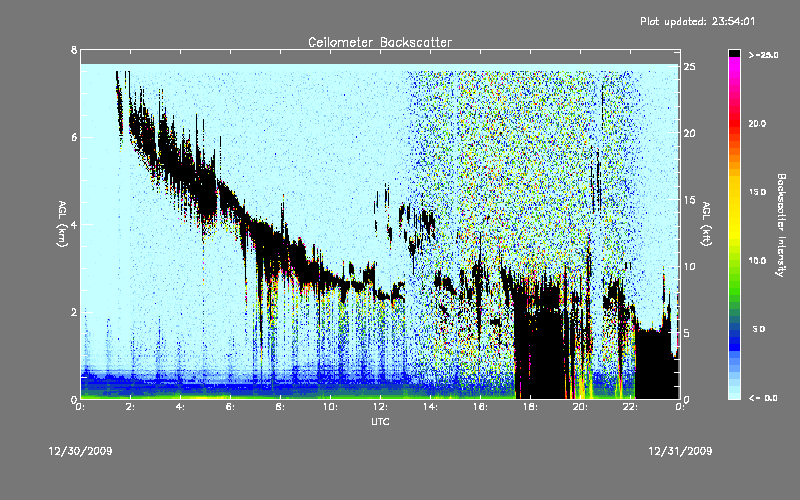
Task: Click the 'UTC' x-axis label
Action: coord(380,421)
